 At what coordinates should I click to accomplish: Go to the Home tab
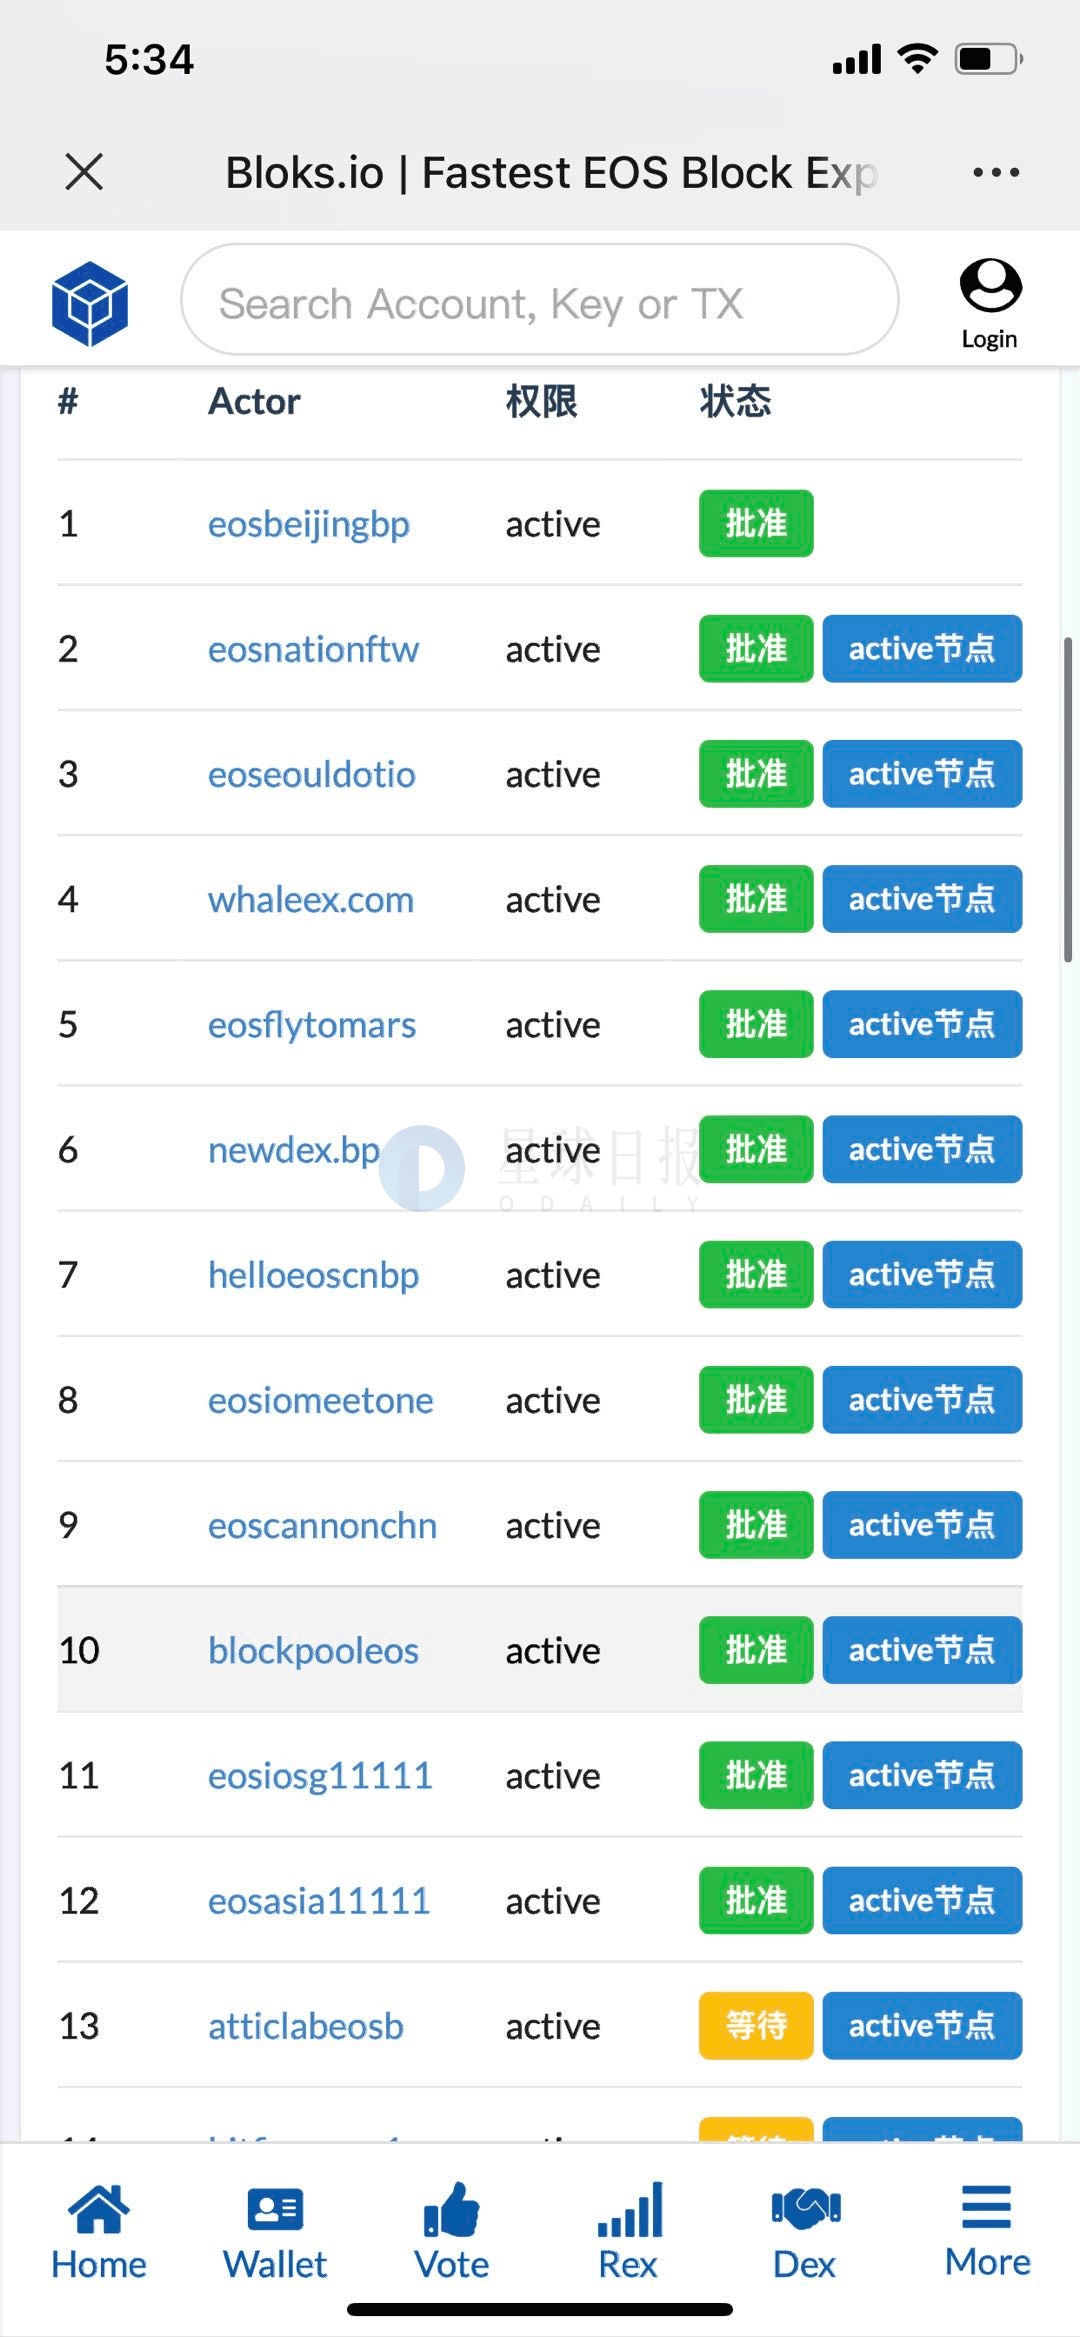[99, 2231]
